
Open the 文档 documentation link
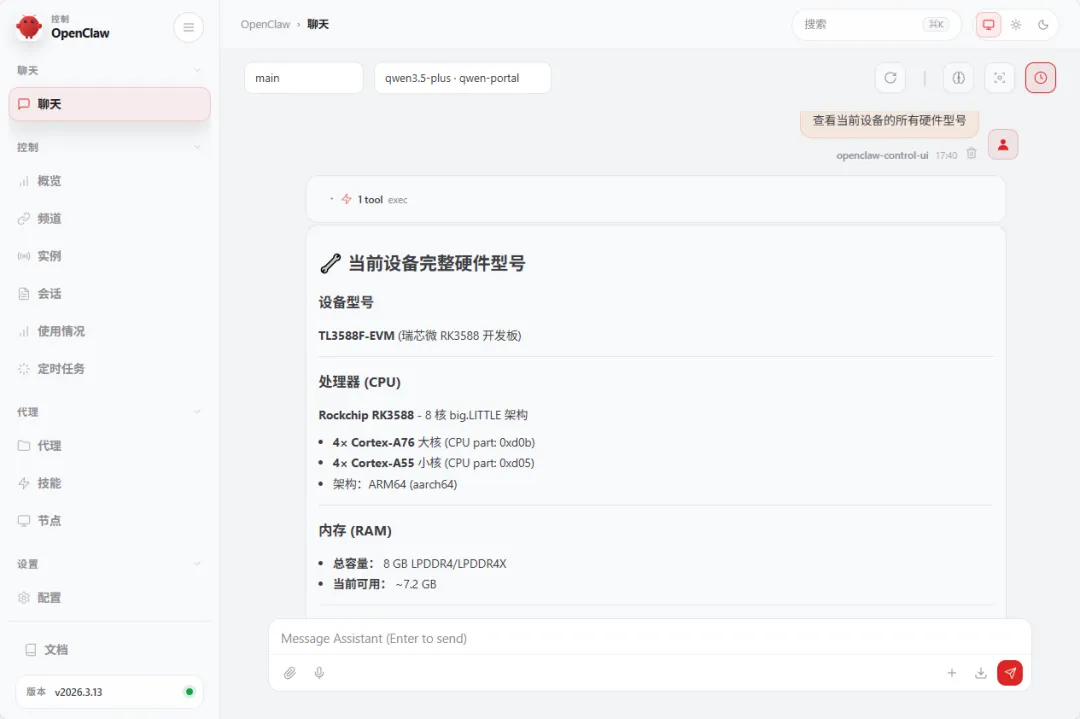pos(110,649)
